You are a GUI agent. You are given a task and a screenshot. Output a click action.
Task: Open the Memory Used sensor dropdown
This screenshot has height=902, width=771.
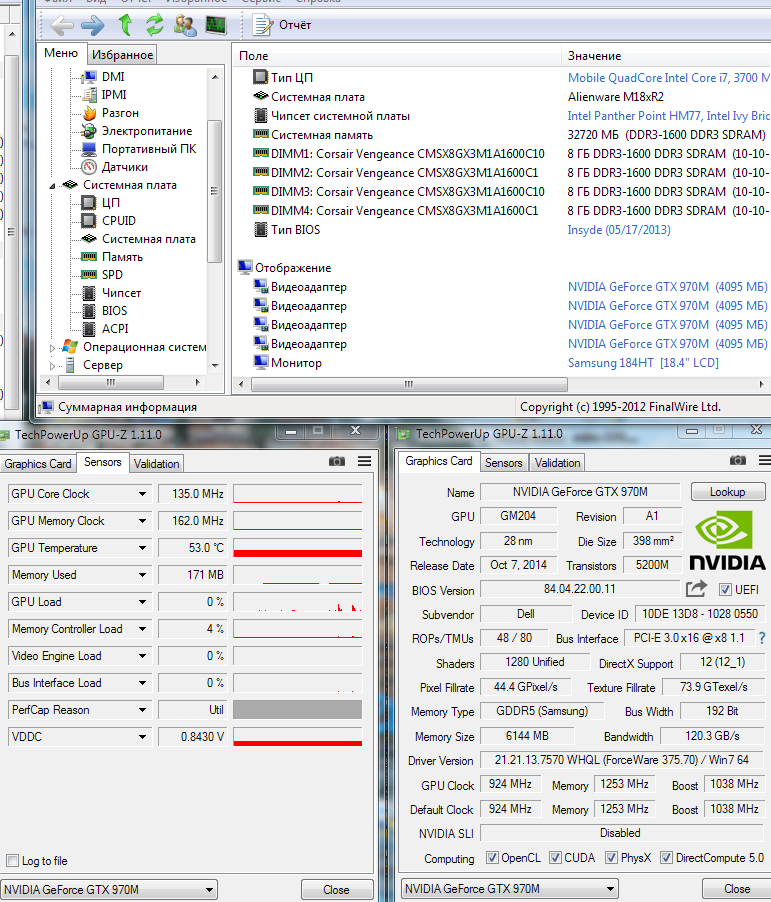[x=142, y=575]
